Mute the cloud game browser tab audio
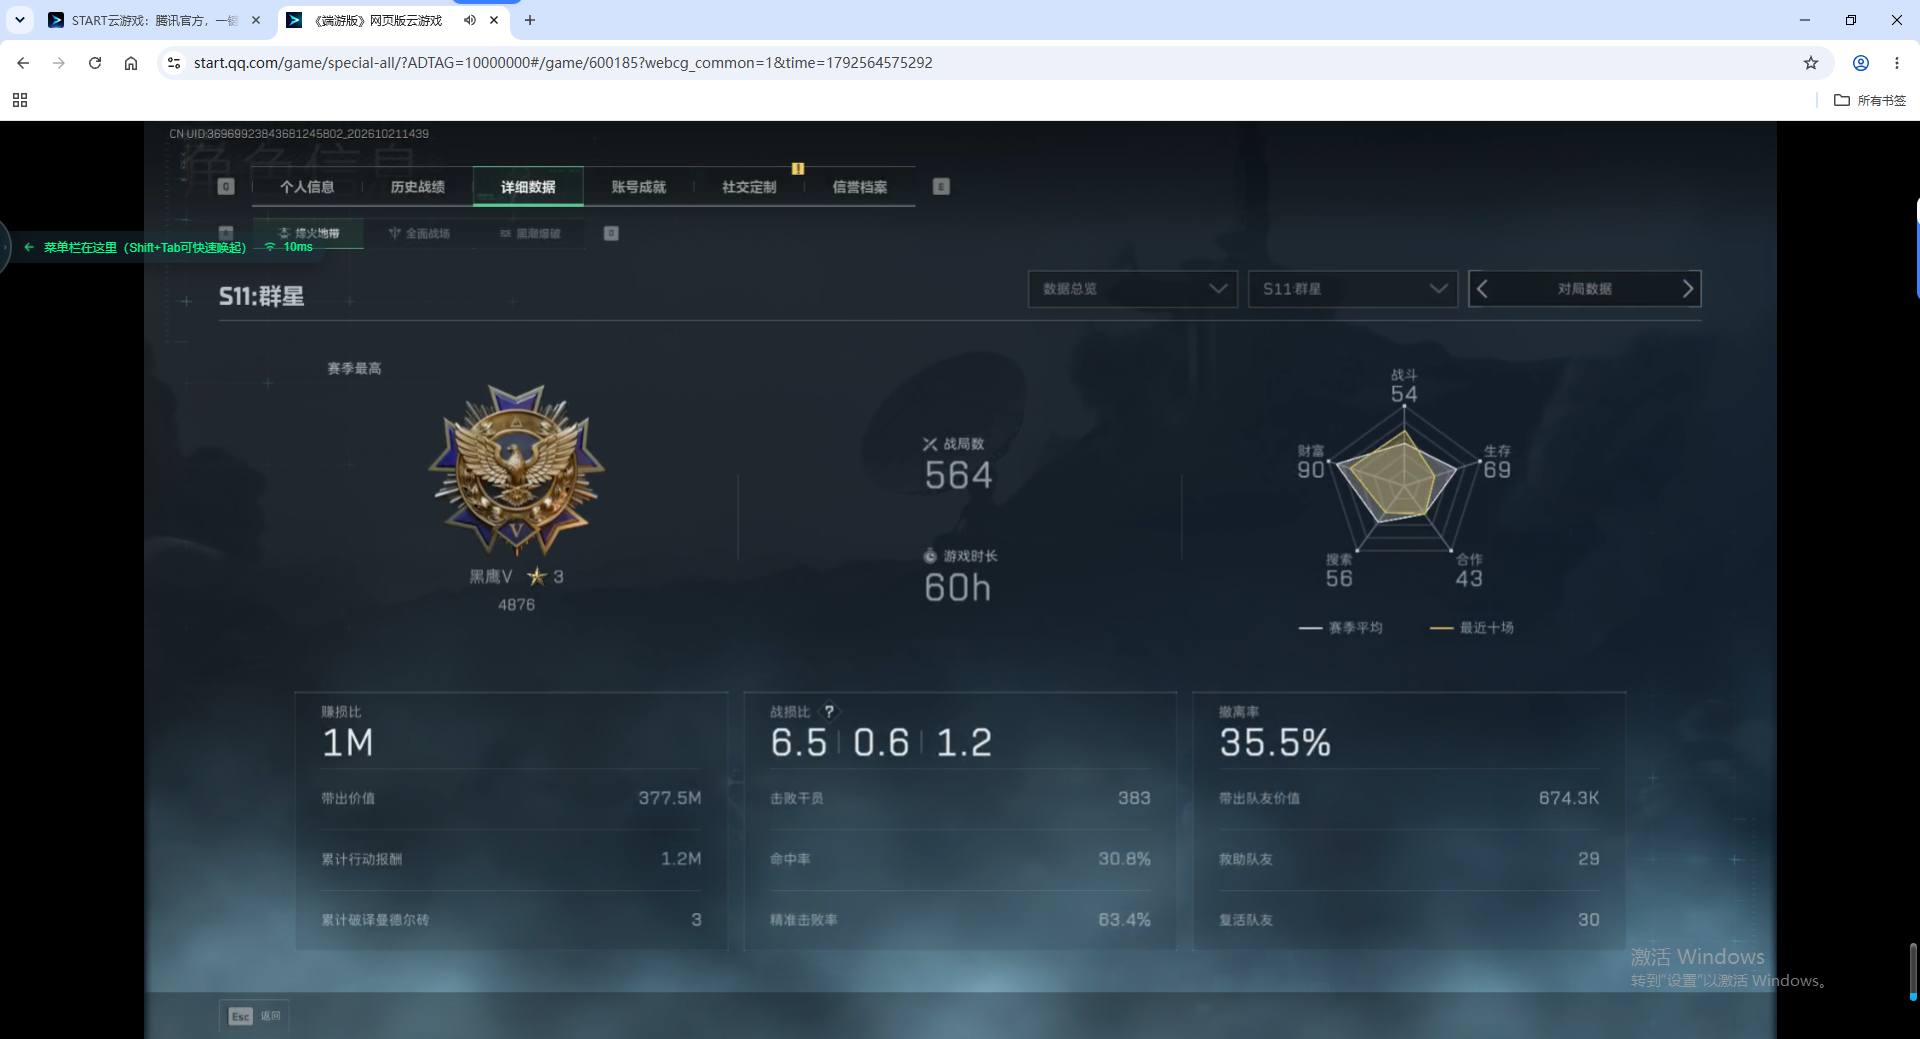The height and width of the screenshot is (1039, 1920). coord(469,20)
